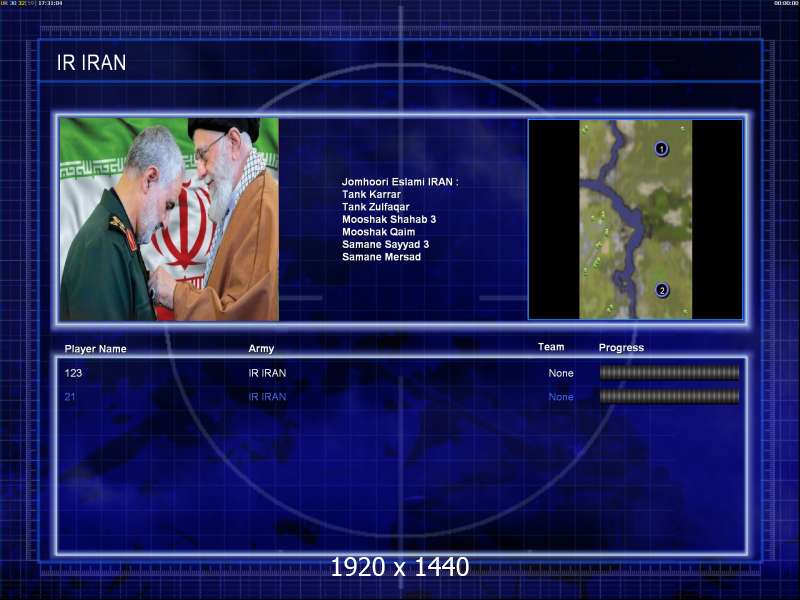Click the map preview thumbnail
The height and width of the screenshot is (600, 800).
click(635, 219)
